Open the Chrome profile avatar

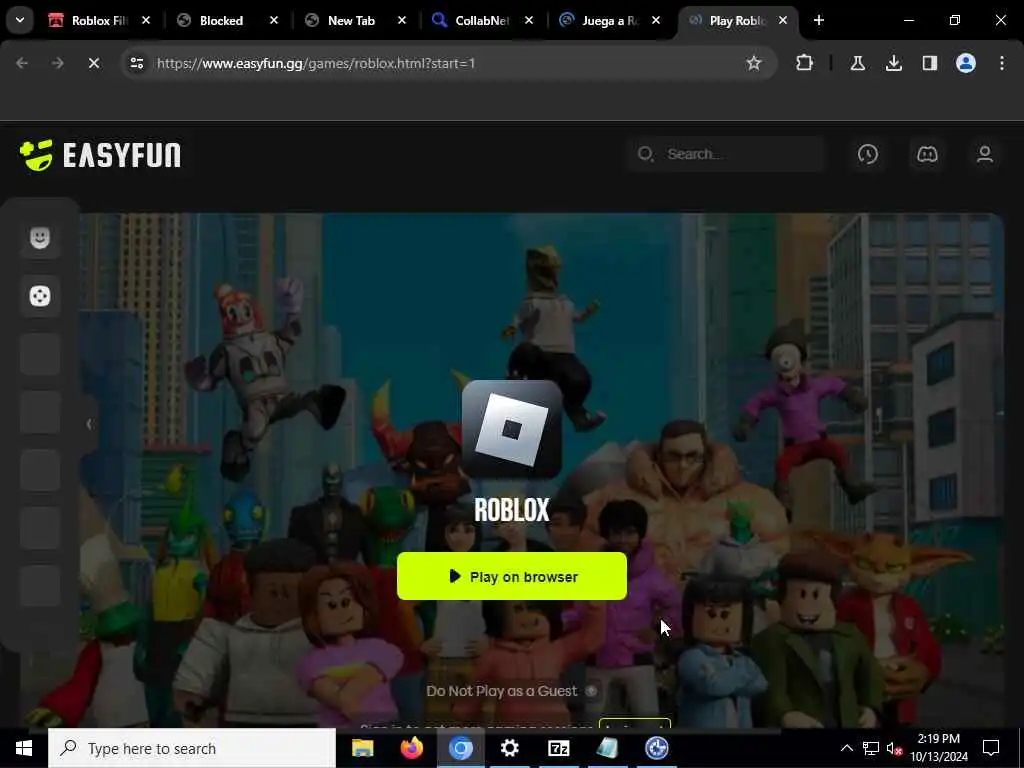[x=966, y=63]
